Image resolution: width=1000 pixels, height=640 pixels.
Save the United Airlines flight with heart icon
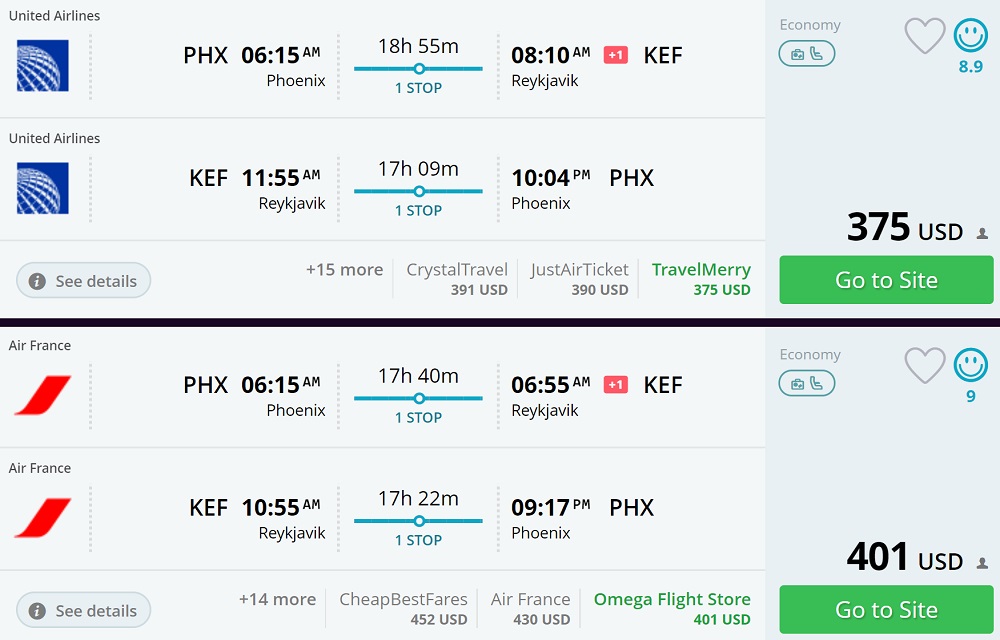click(x=924, y=37)
